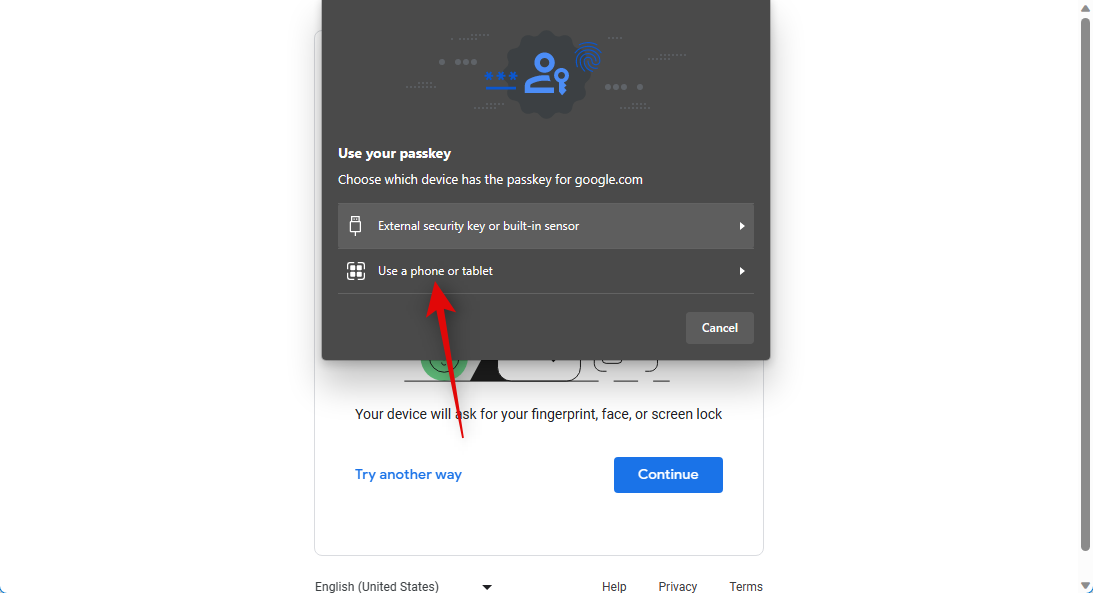Screen dimensions: 1093x593
Task: Open the Terms link in footer
Action: click(746, 587)
